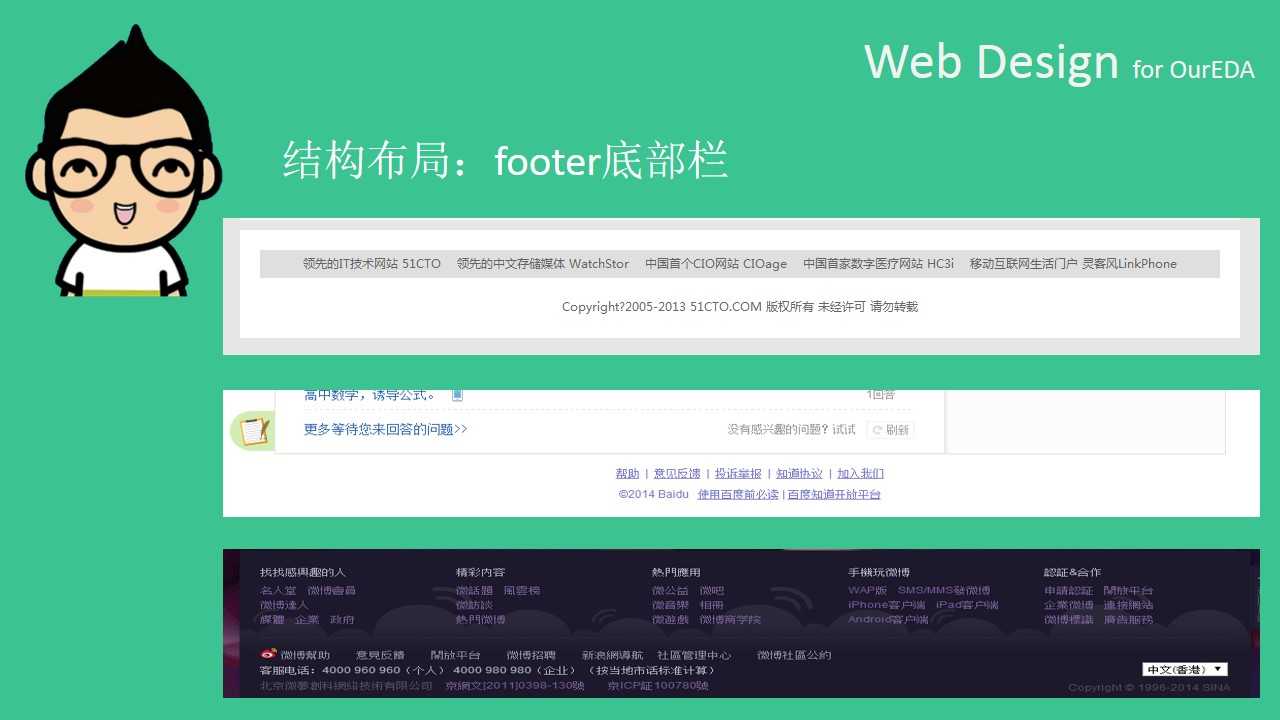1280x720 pixels.
Task: Open the 使用百度前必读 link
Action: (x=738, y=495)
